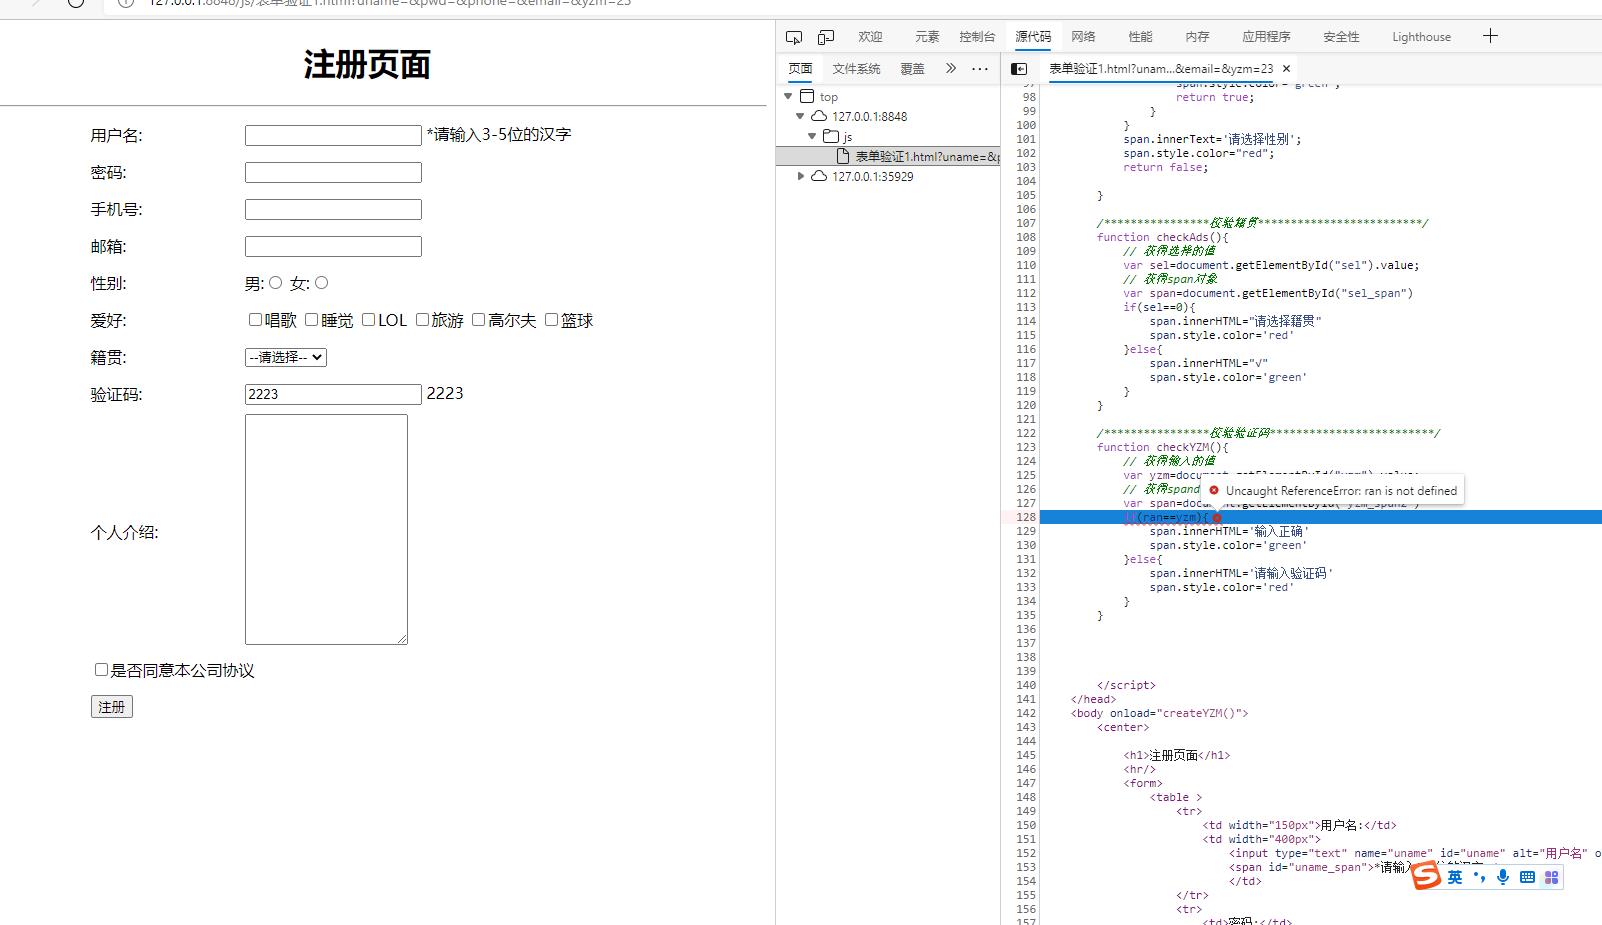The width and height of the screenshot is (1602, 925).
Task: Collapse the js folder tree node
Action: 812,137
